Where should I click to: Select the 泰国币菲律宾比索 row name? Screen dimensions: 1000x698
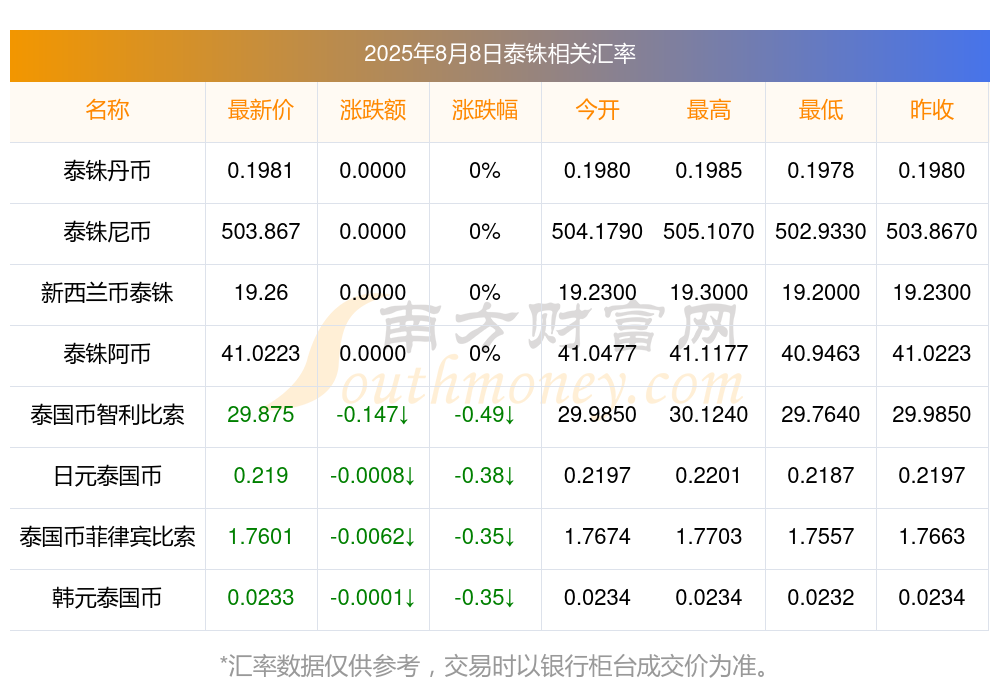click(107, 537)
